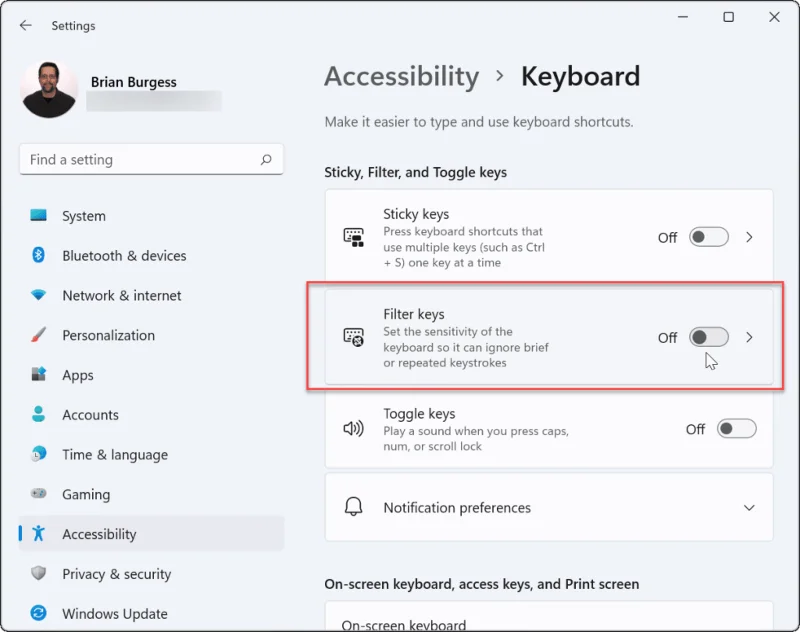
Task: Open Accounts settings
Action: pyautogui.click(x=151, y=415)
